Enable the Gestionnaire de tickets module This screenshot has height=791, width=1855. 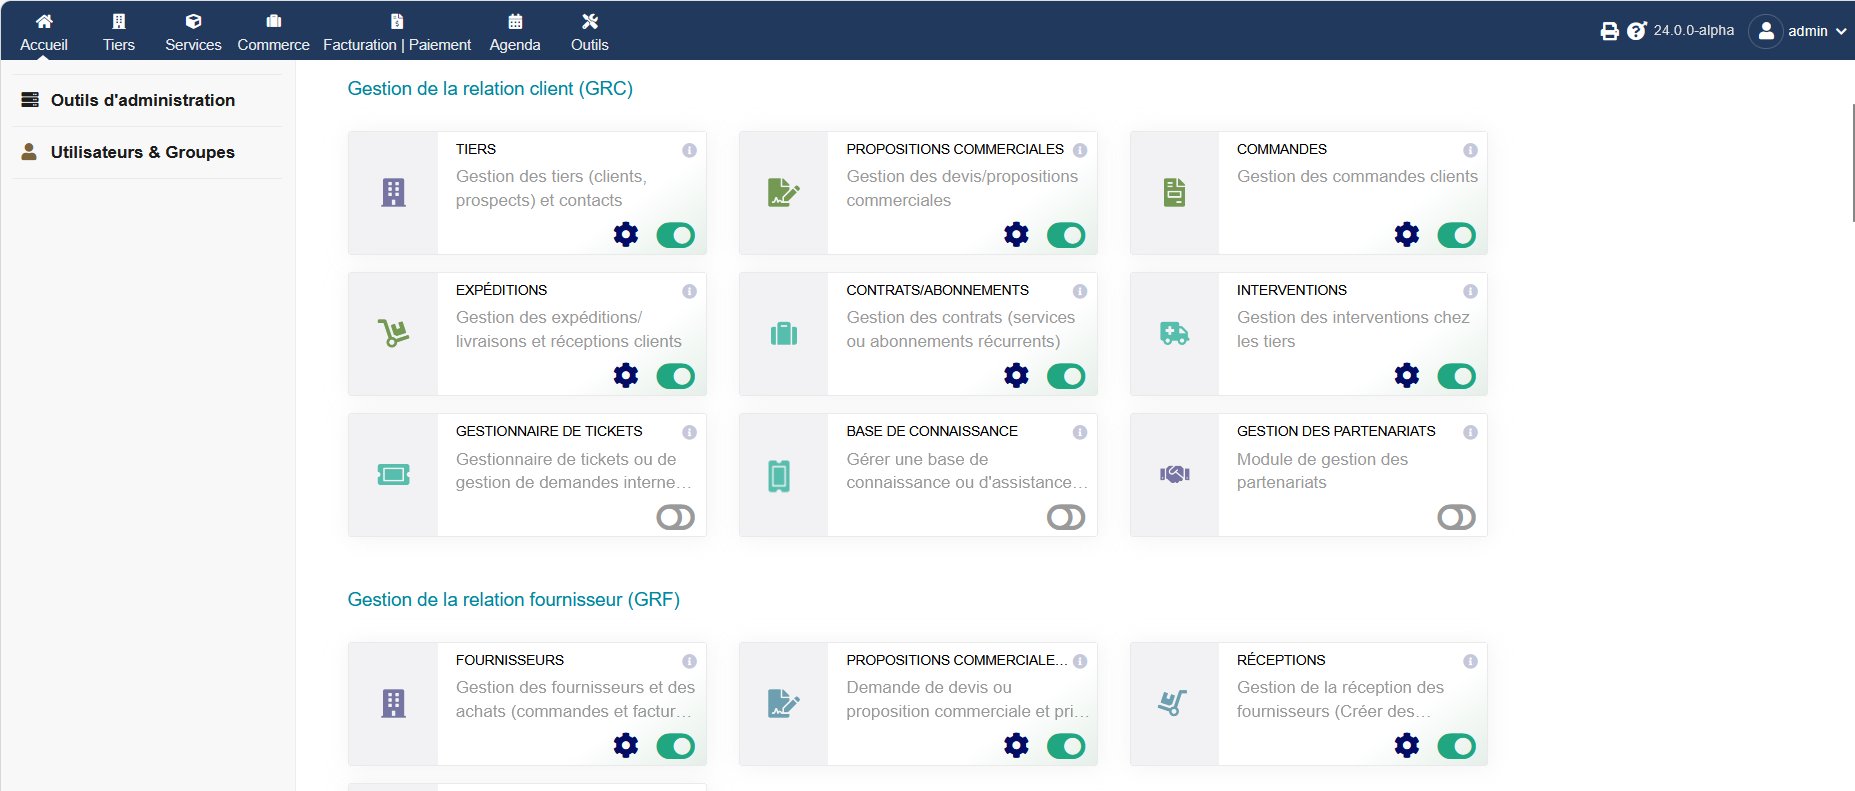[675, 517]
